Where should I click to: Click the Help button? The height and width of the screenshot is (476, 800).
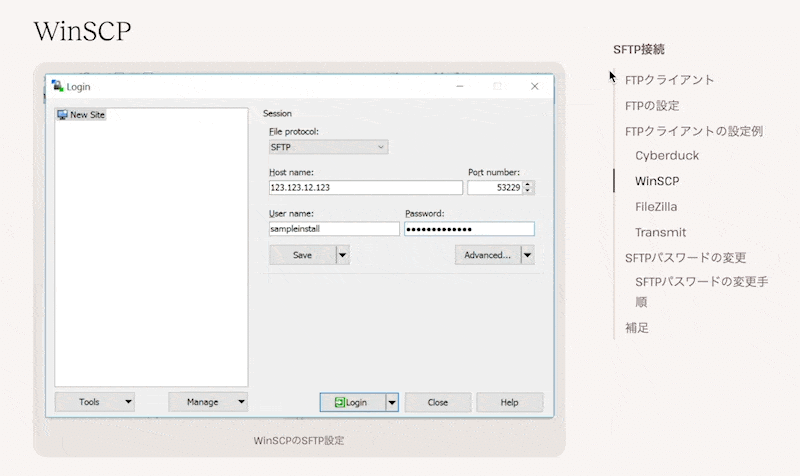click(509, 402)
